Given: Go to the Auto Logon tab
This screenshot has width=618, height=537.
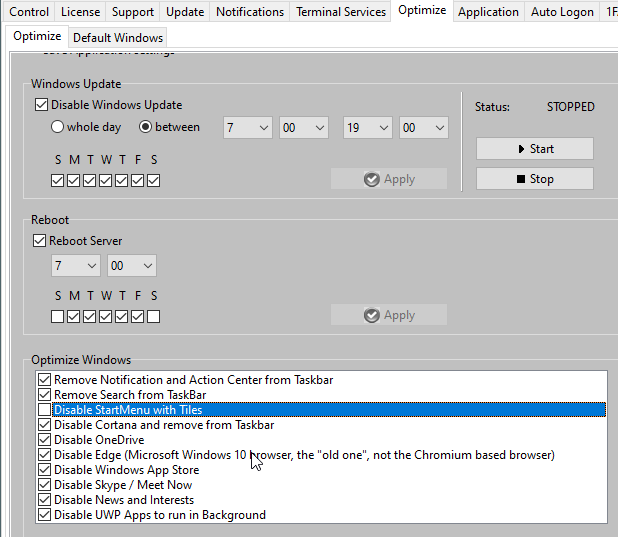Looking at the screenshot, I should tap(560, 12).
